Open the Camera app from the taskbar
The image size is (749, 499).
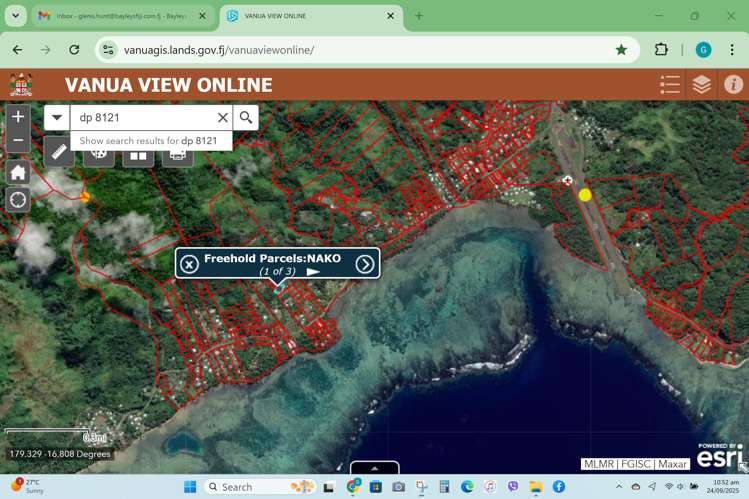[398, 487]
